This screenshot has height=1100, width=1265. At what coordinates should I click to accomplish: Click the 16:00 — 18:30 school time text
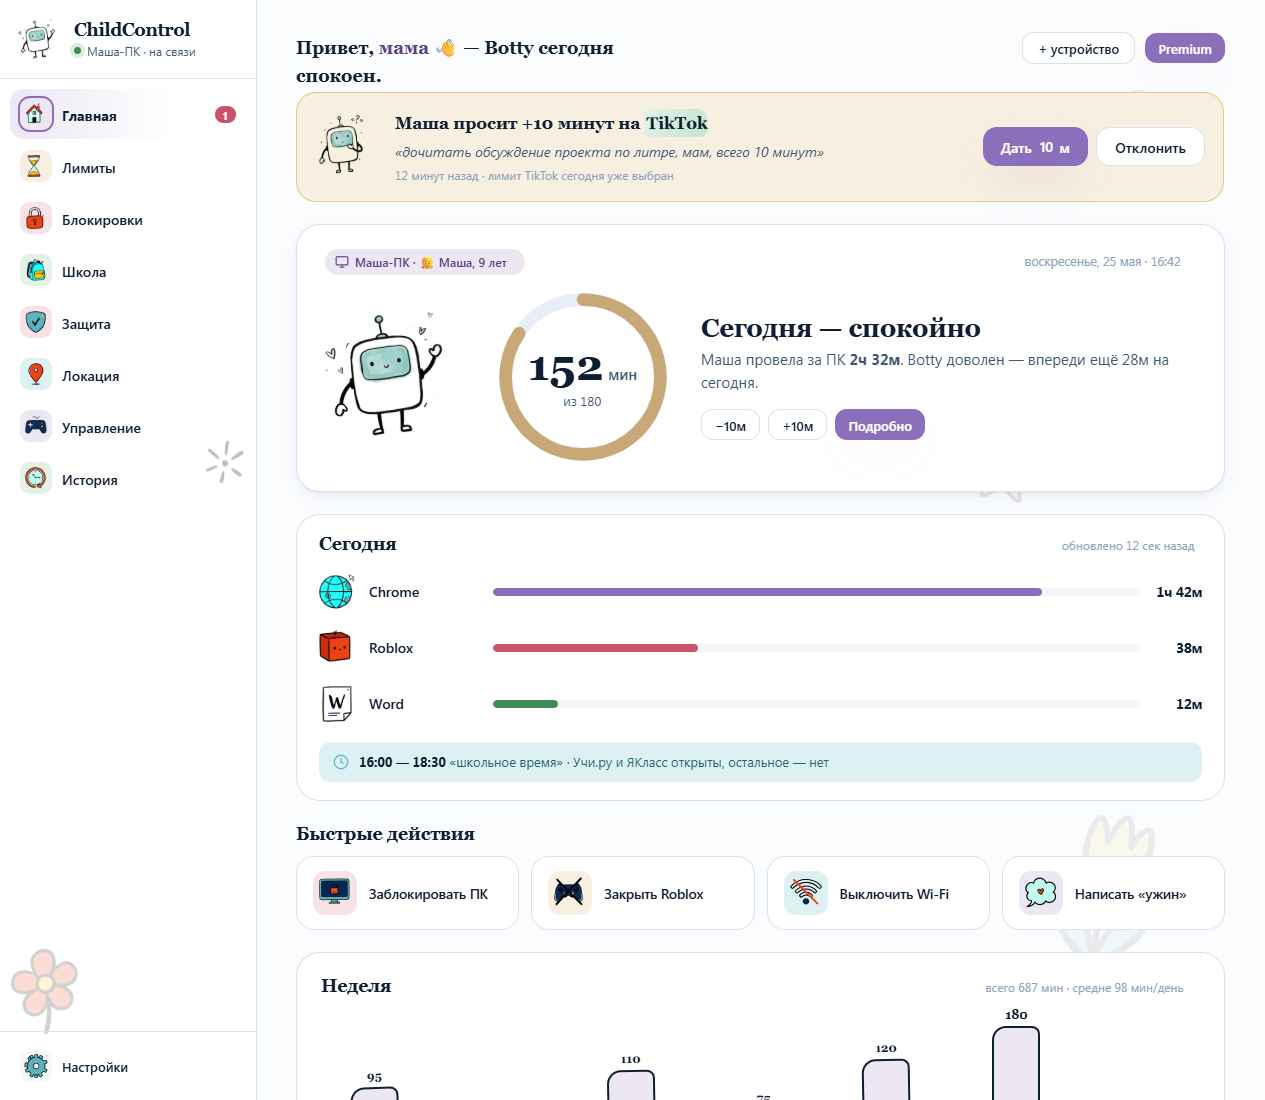pos(402,762)
